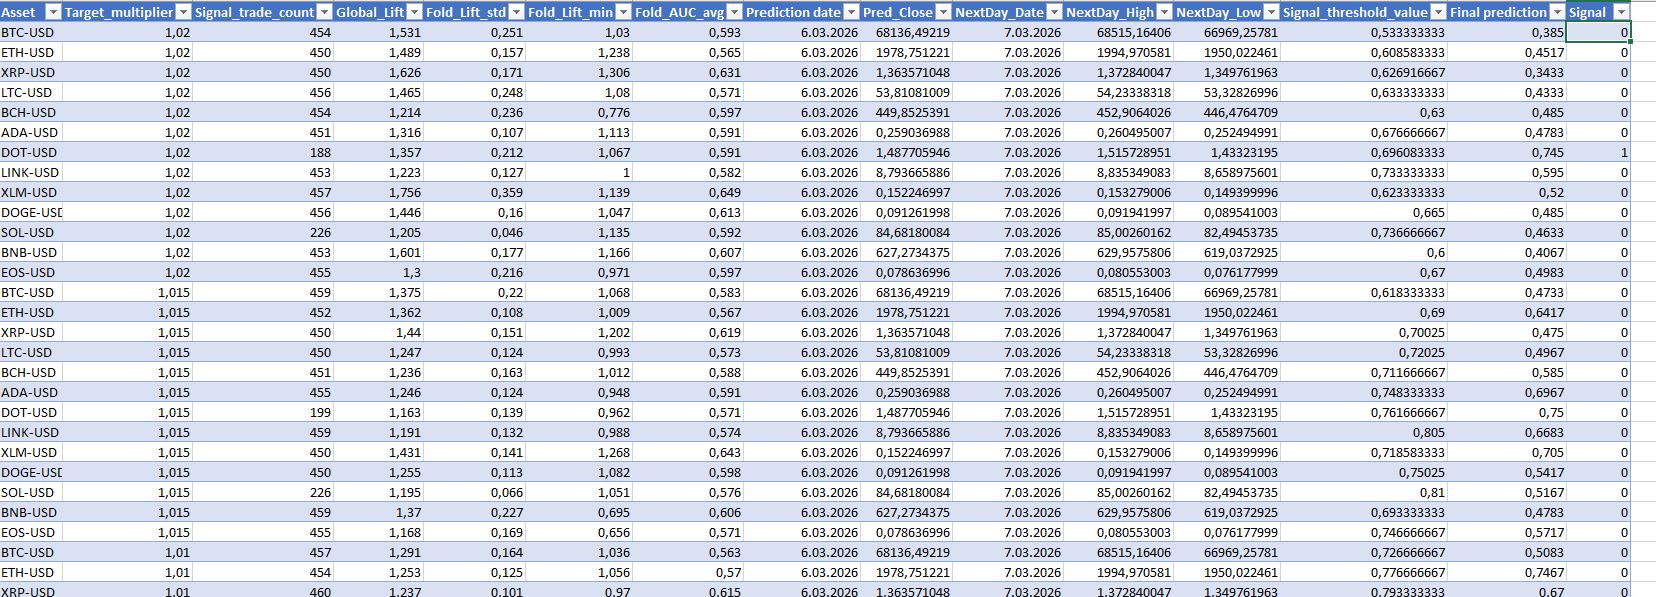Open the Fold_Lift_min filter dropdown
The image size is (1656, 597).
623,12
